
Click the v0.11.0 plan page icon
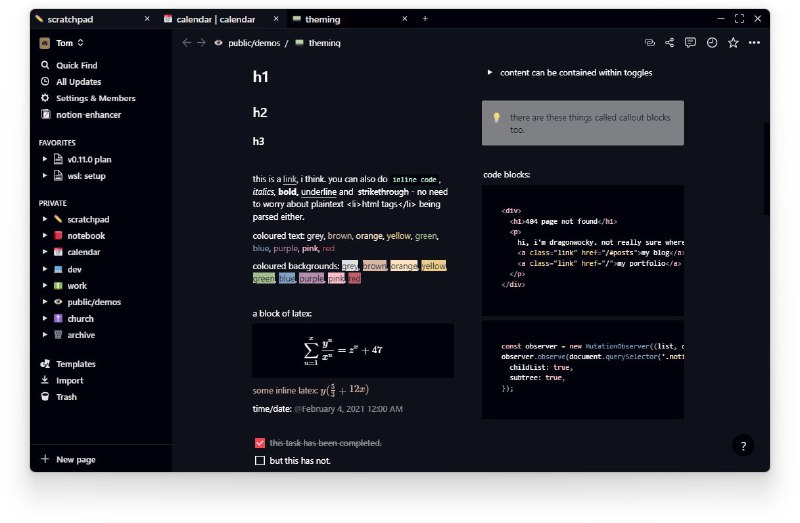[58, 159]
